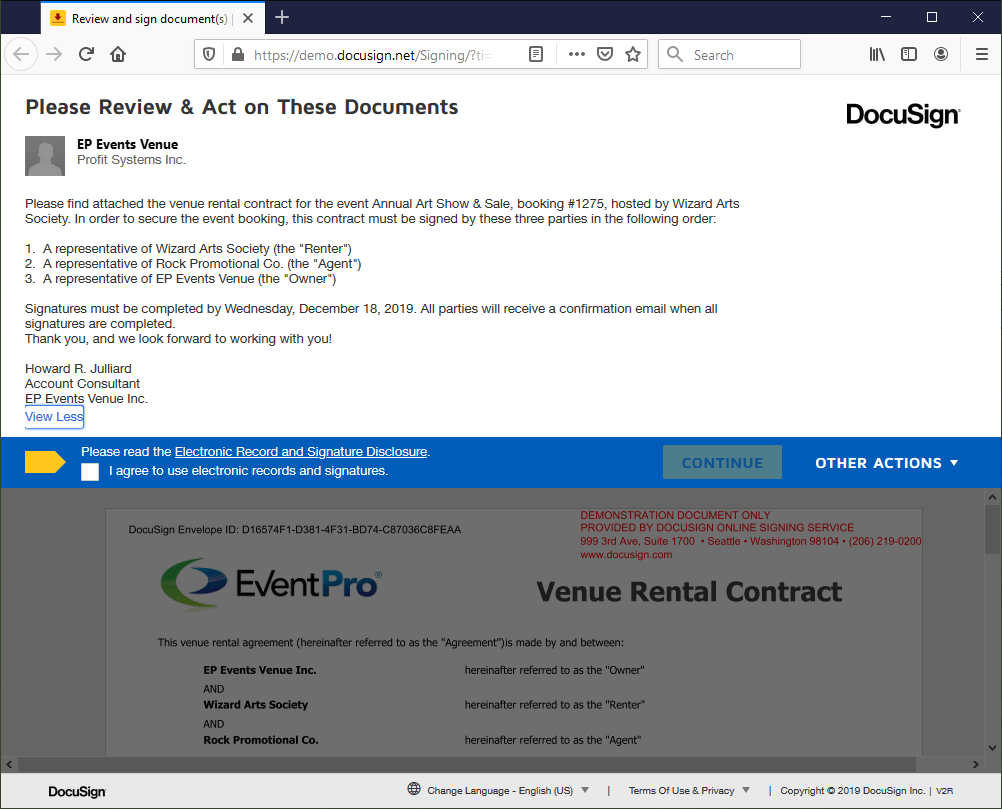Click the "V2R" footer text

944,791
